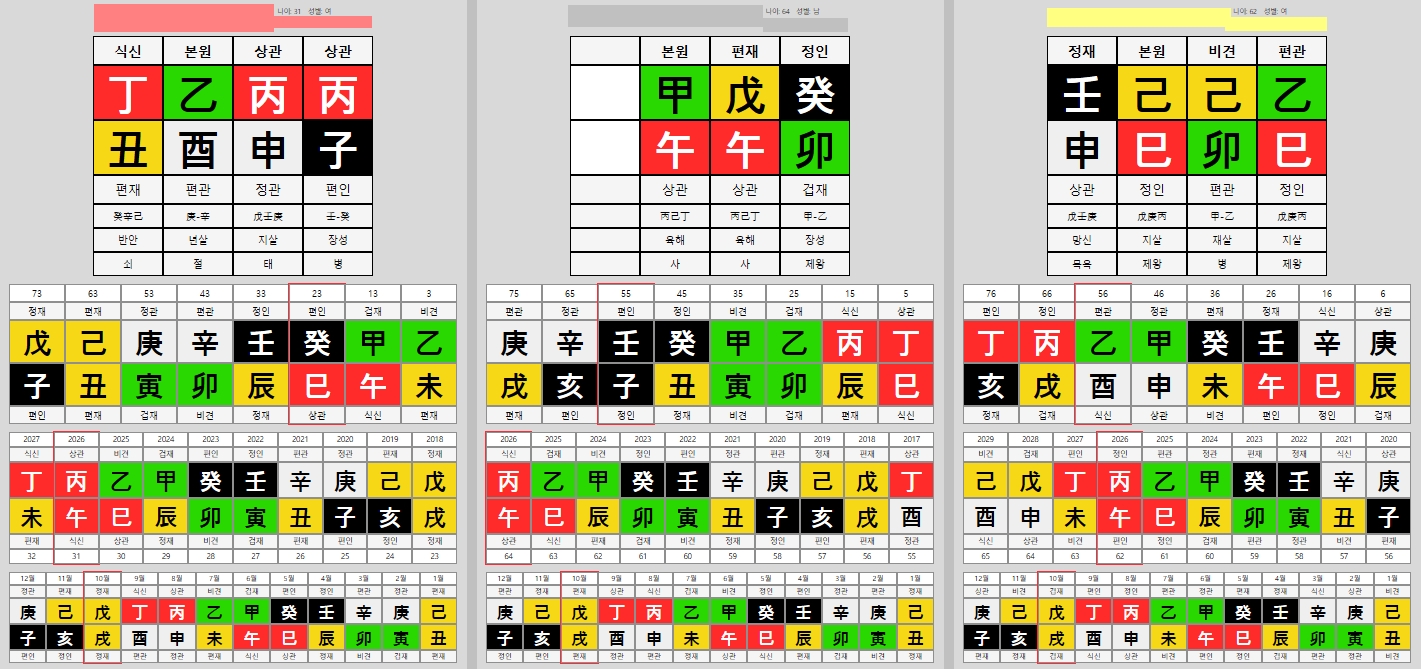Click the '목욕' cell
Screen dimensions: 1421x669
pos(1082,264)
